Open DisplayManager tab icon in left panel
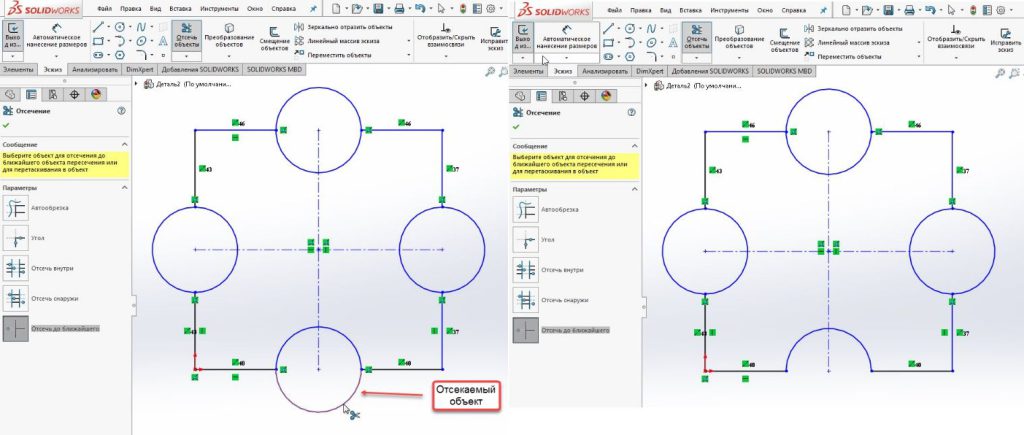 click(x=96, y=94)
